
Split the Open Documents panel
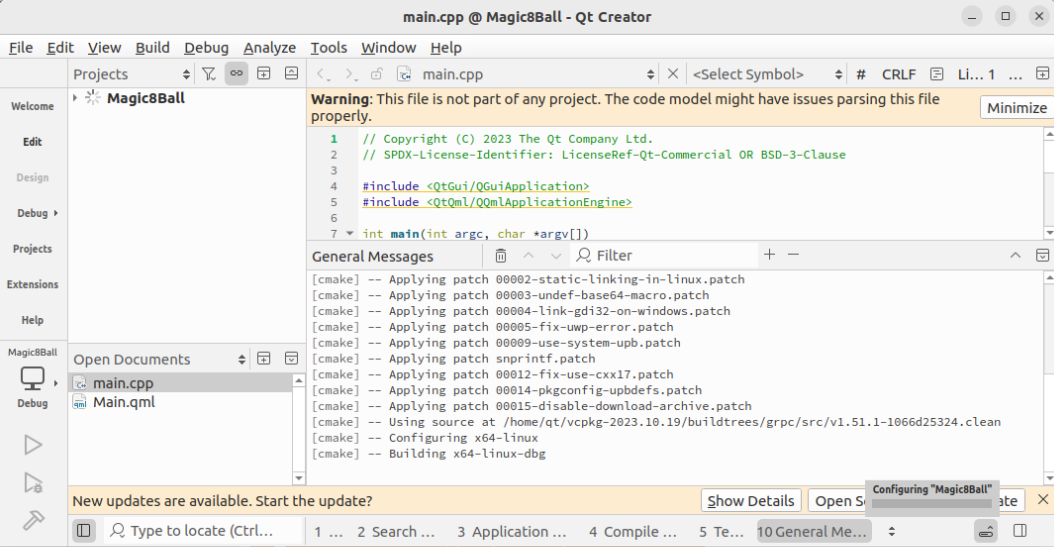264,359
